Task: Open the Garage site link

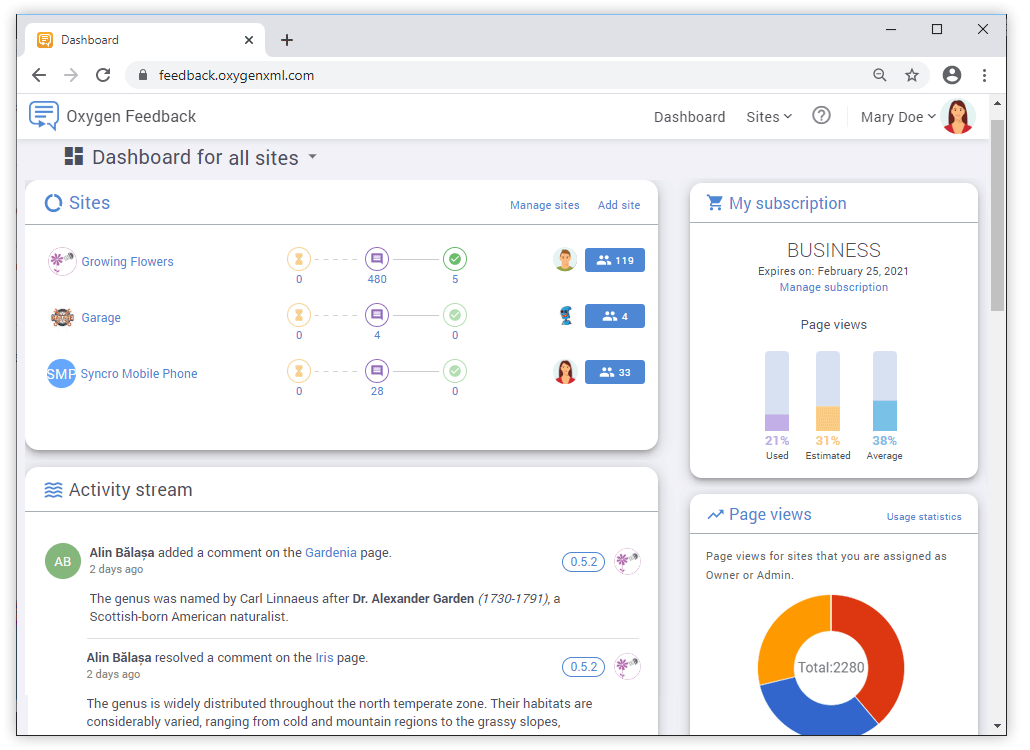Action: 101,318
